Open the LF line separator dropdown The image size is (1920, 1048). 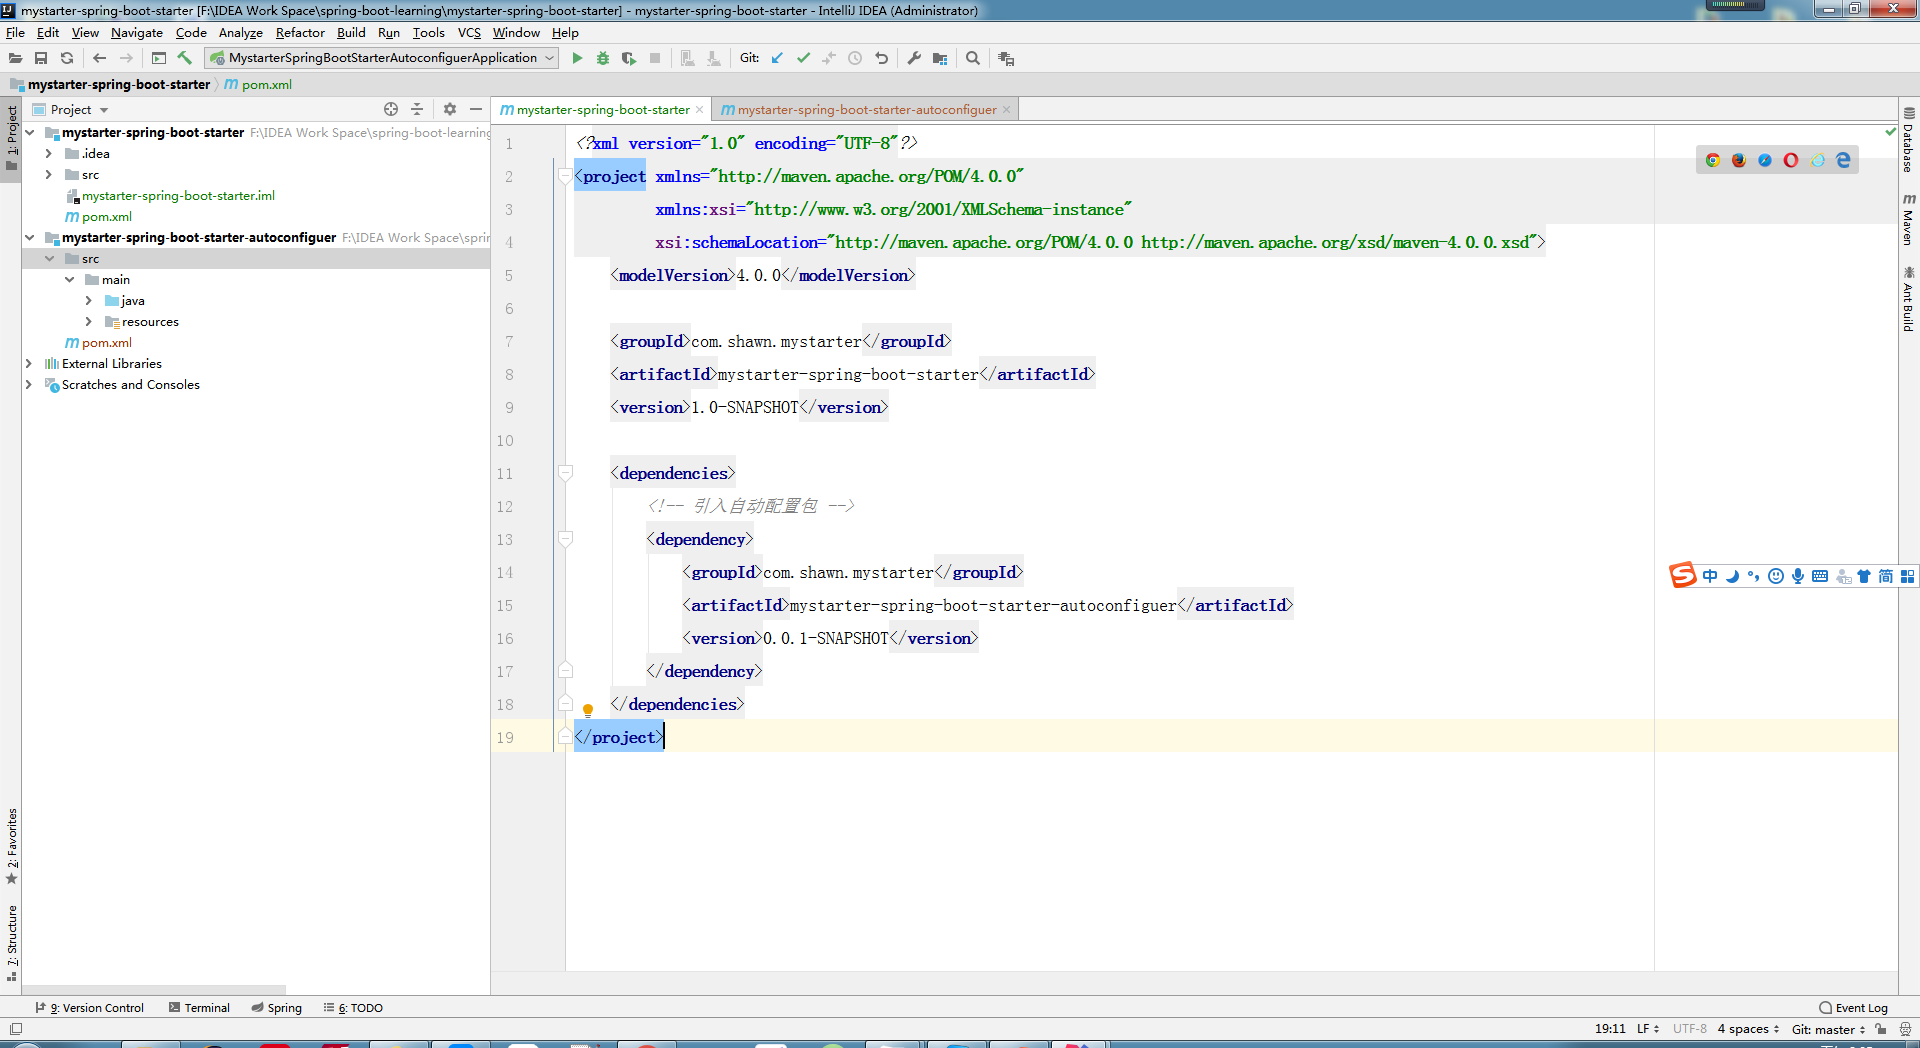pos(1648,1029)
